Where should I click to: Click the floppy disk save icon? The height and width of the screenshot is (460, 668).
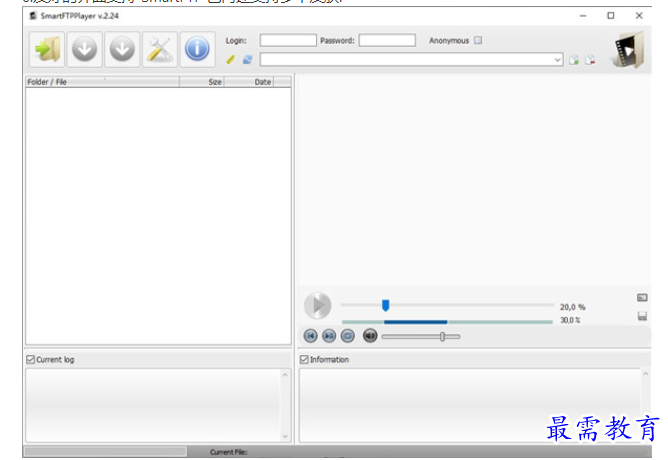(642, 316)
